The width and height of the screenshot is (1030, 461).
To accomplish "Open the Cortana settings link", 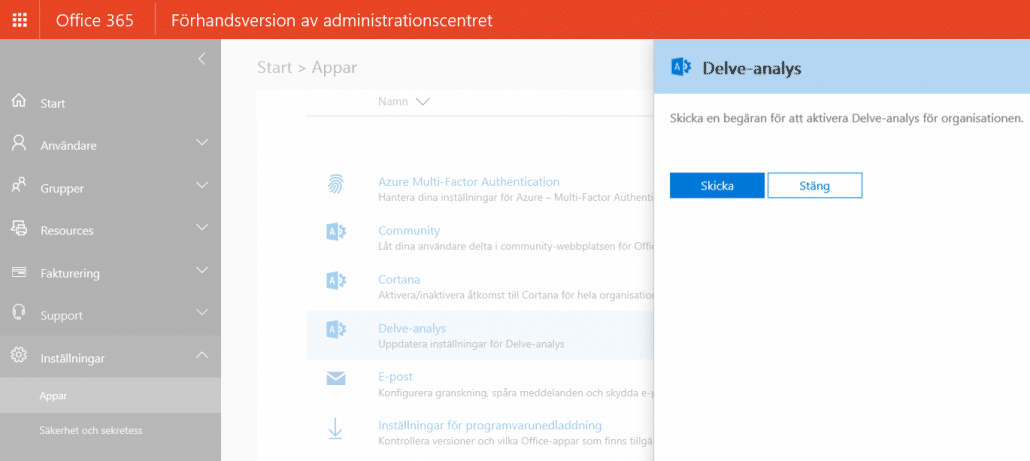I will [x=399, y=279].
